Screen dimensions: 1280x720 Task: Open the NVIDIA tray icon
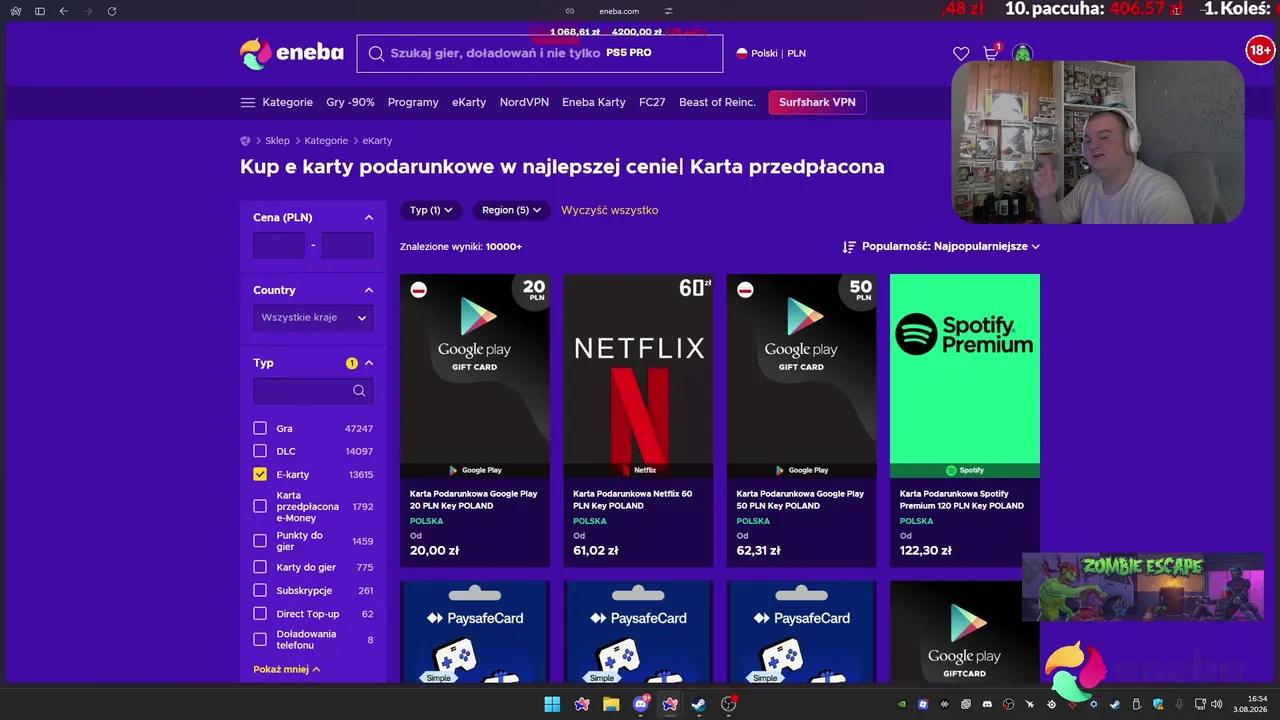coord(902,704)
